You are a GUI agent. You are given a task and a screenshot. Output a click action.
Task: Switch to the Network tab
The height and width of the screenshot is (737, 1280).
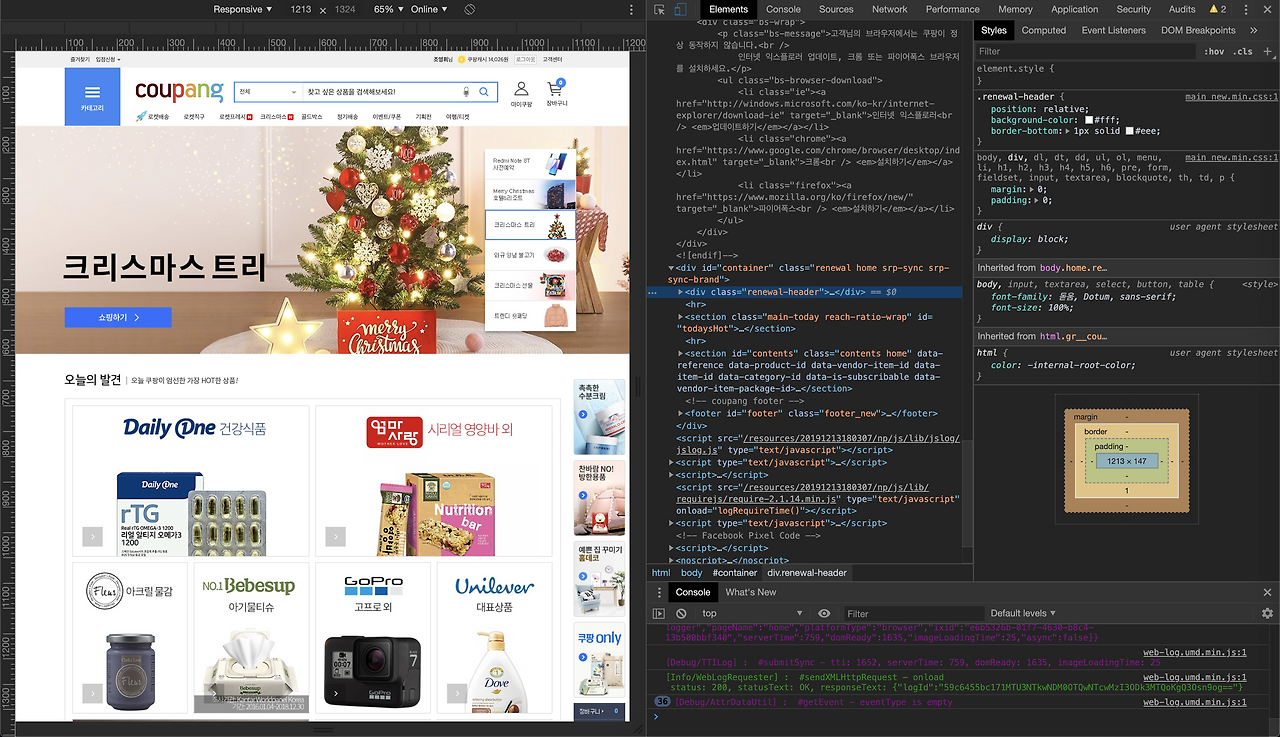[x=889, y=9]
